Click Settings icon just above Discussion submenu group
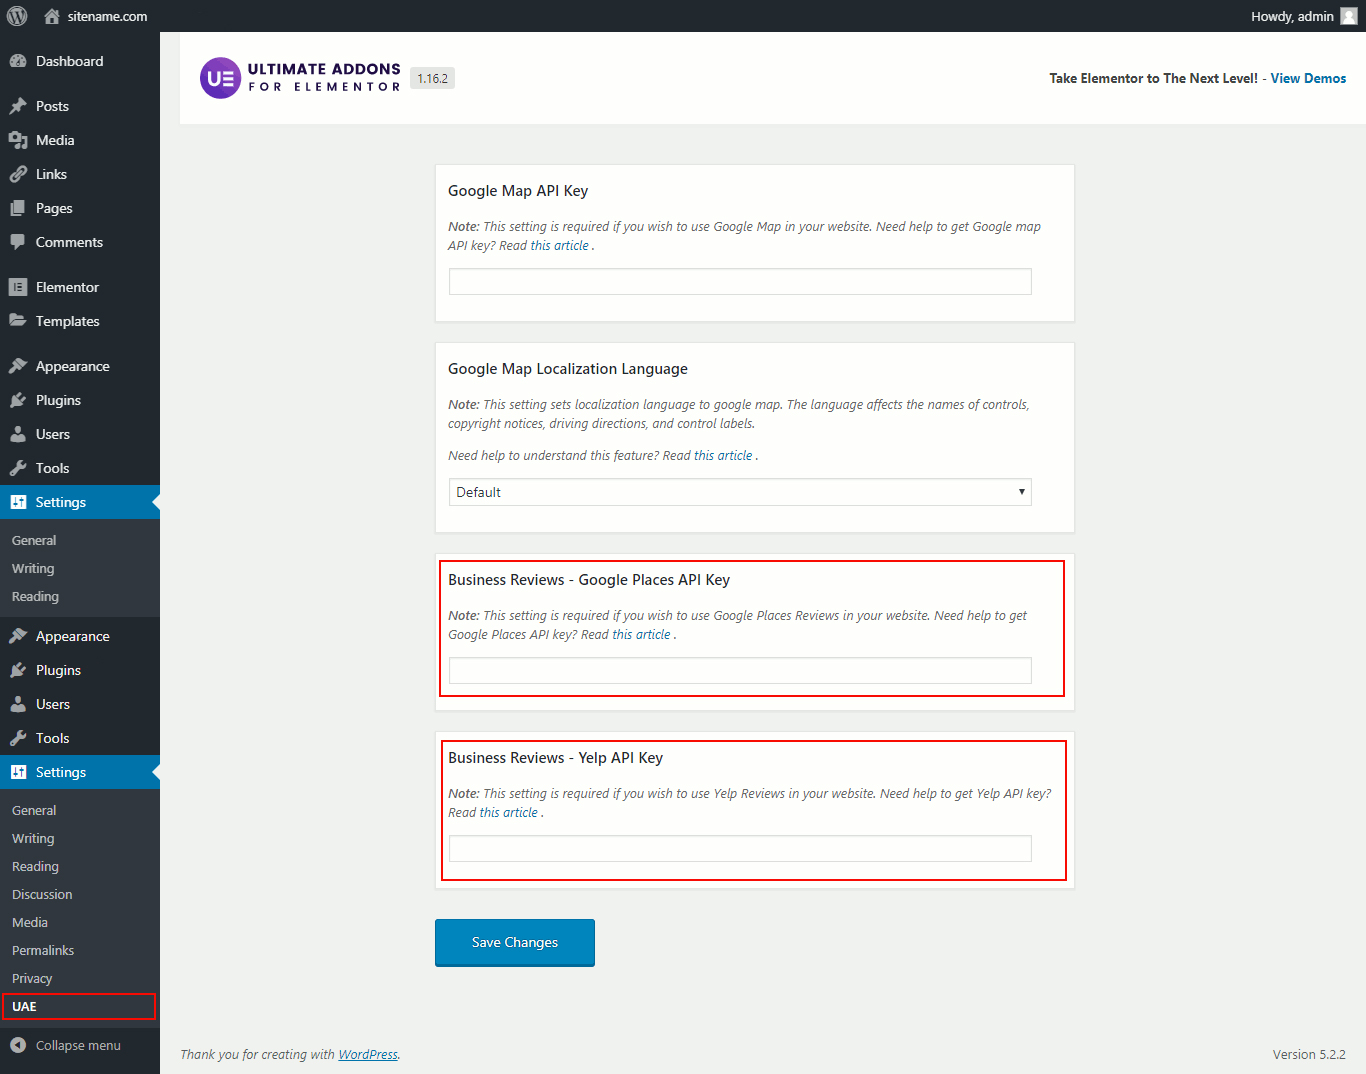This screenshot has height=1074, width=1366. point(18,772)
